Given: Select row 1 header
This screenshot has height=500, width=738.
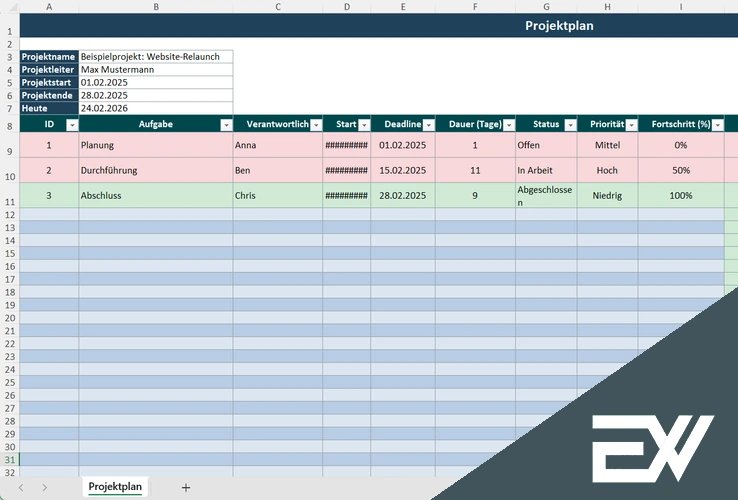Looking at the screenshot, I should pos(10,25).
